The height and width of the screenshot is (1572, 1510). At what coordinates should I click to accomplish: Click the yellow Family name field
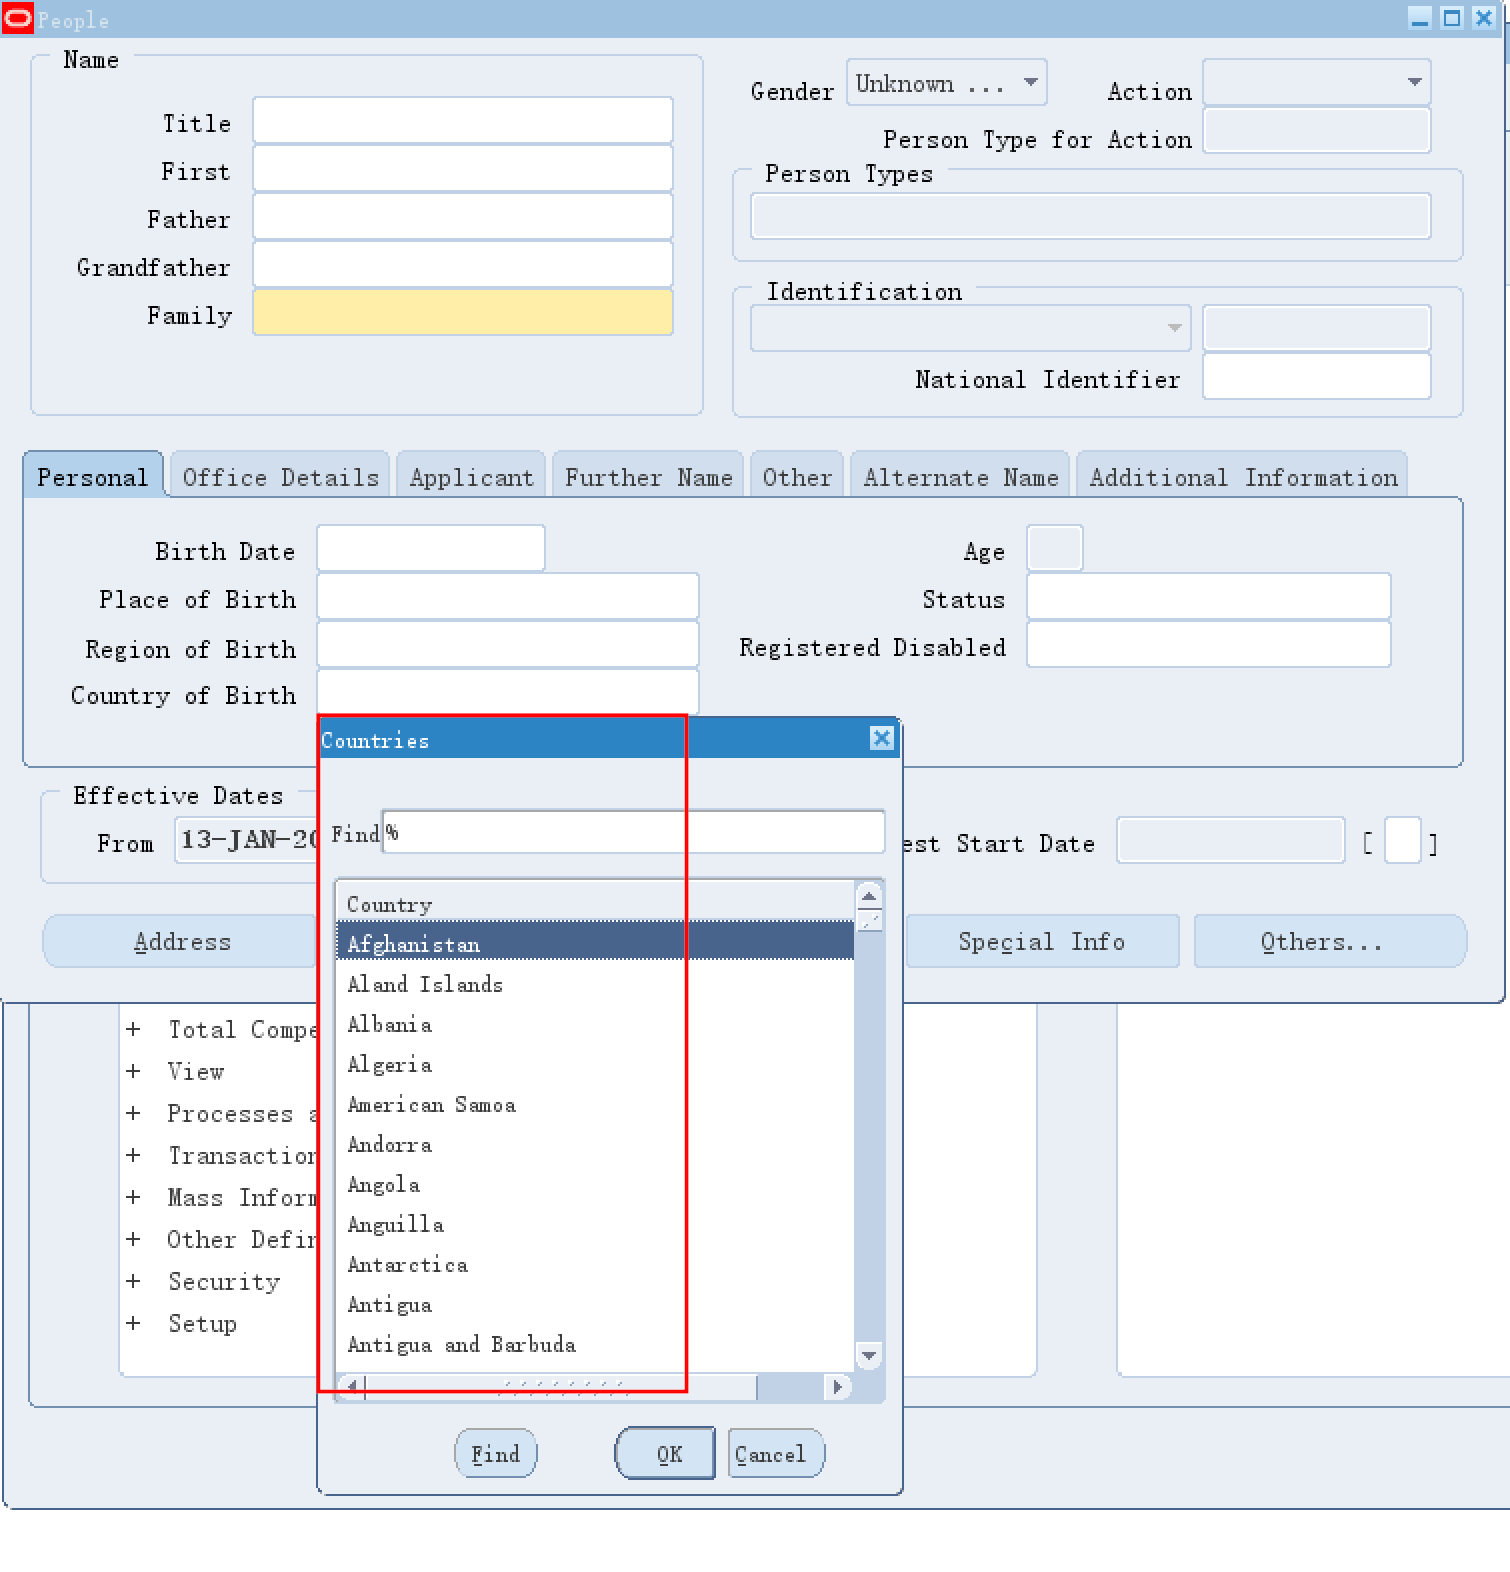pyautogui.click(x=462, y=313)
